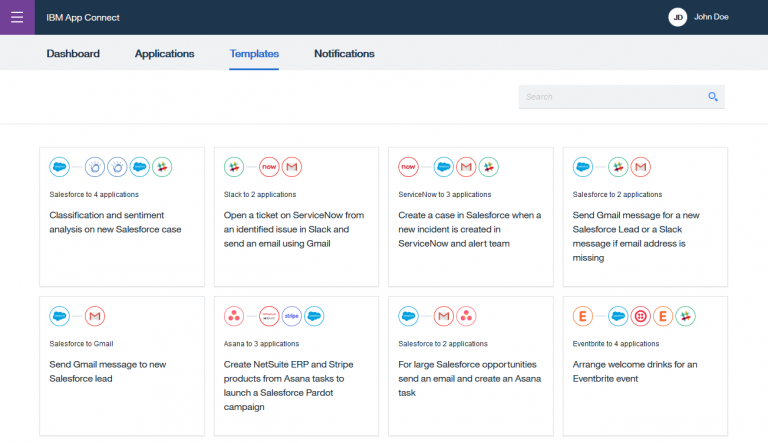Go to the Notifications tab
Viewport: 768px width, 443px height.
coord(344,53)
